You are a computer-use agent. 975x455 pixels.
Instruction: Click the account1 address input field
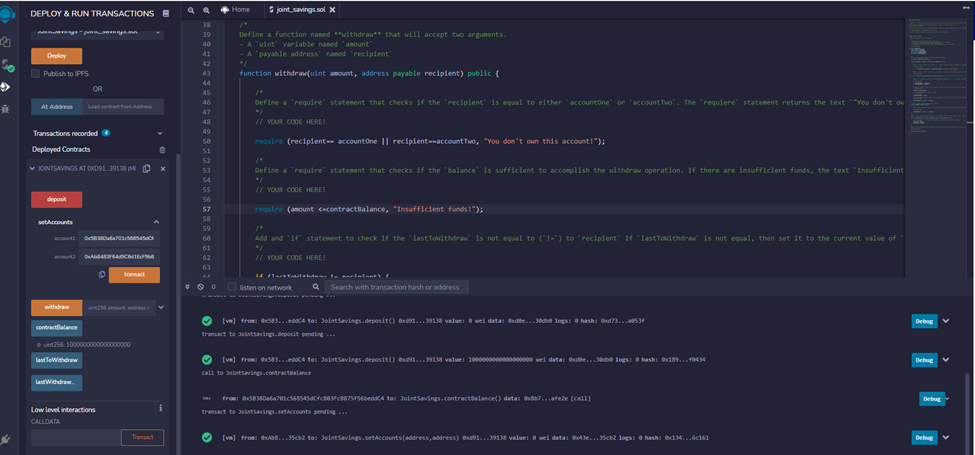tap(119, 239)
